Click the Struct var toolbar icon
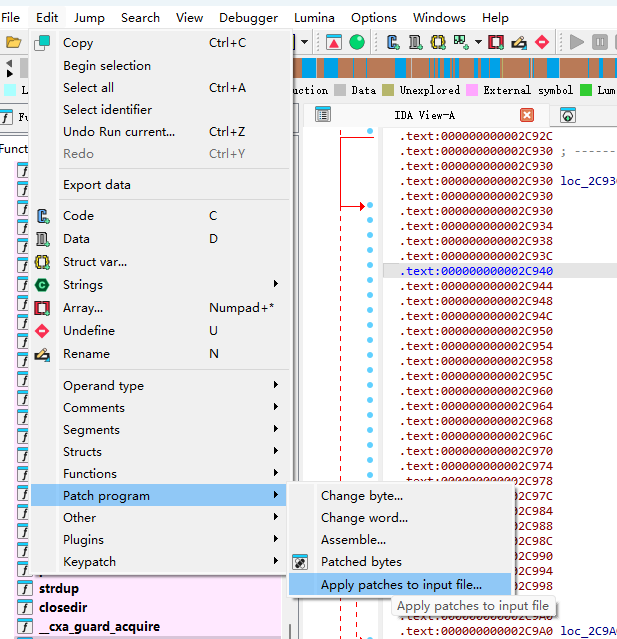617x639 pixels. (438, 42)
